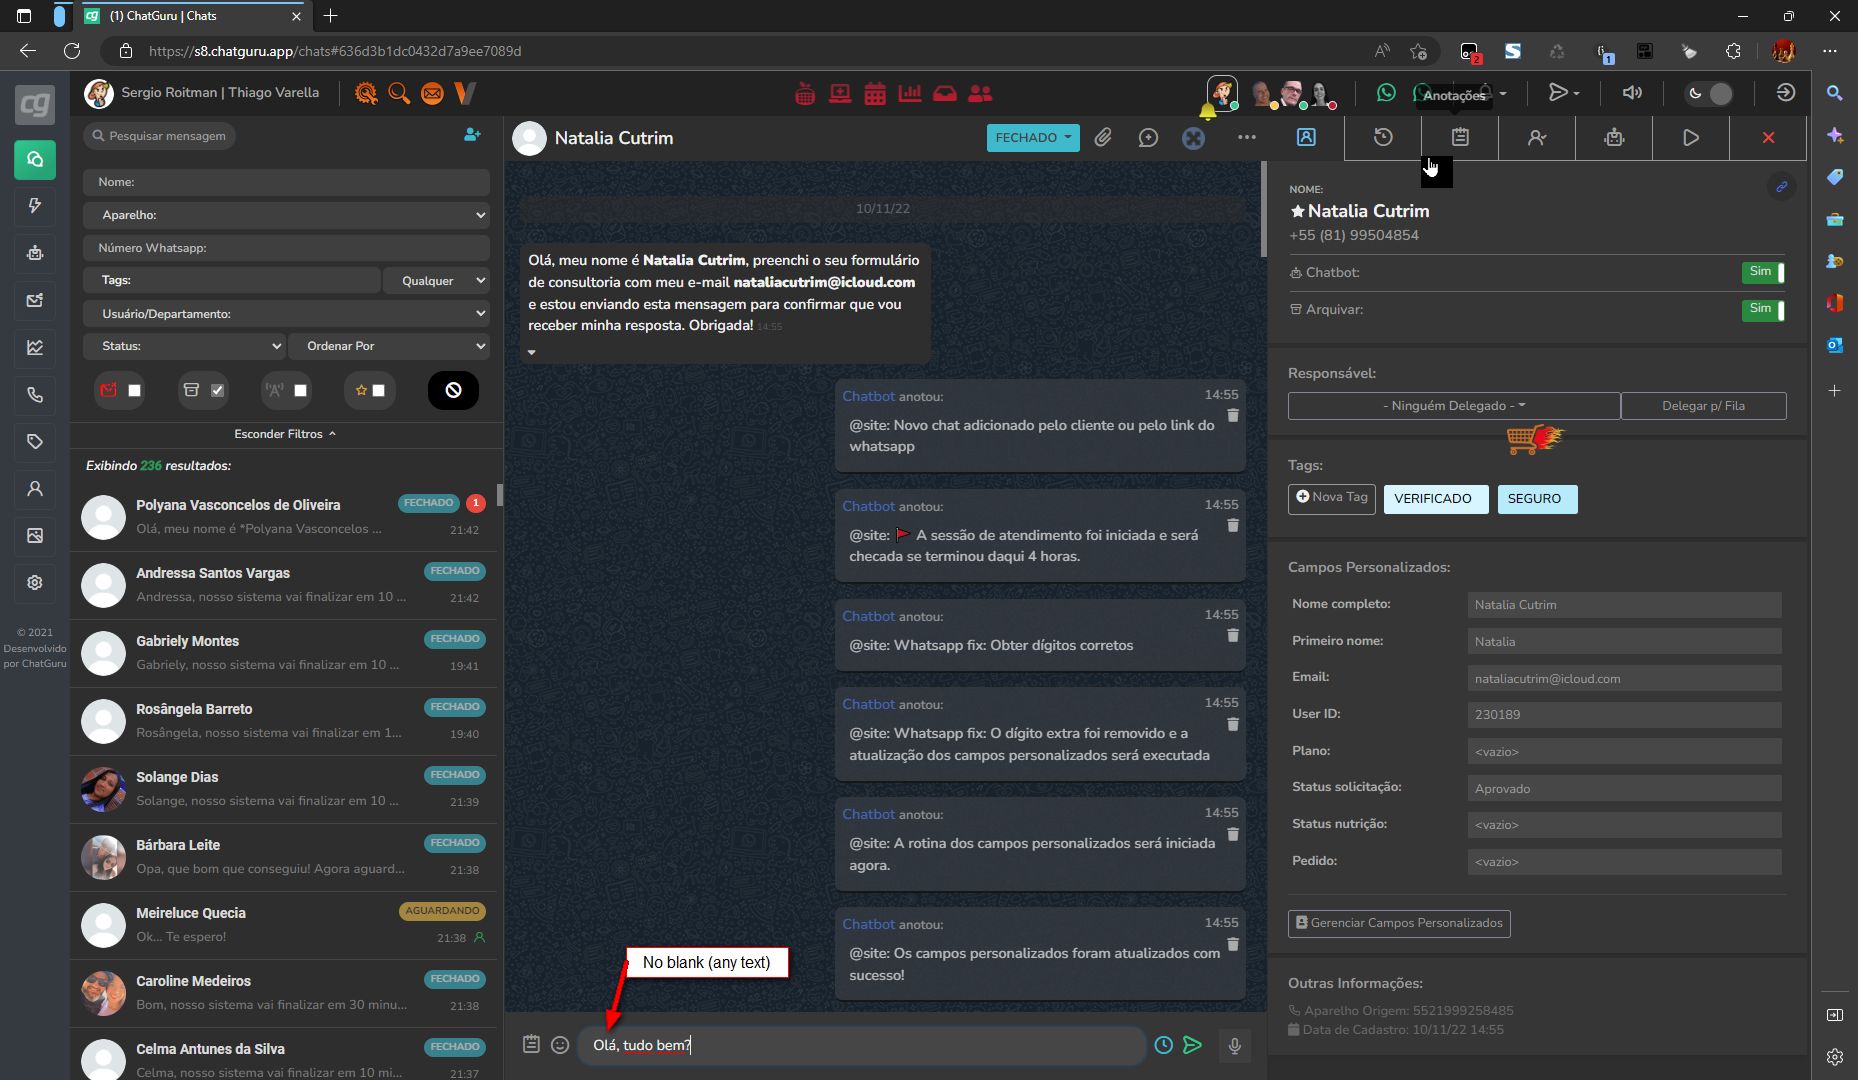1858x1080 pixels.
Task: Open the Ordenar Por dropdown
Action: (389, 346)
